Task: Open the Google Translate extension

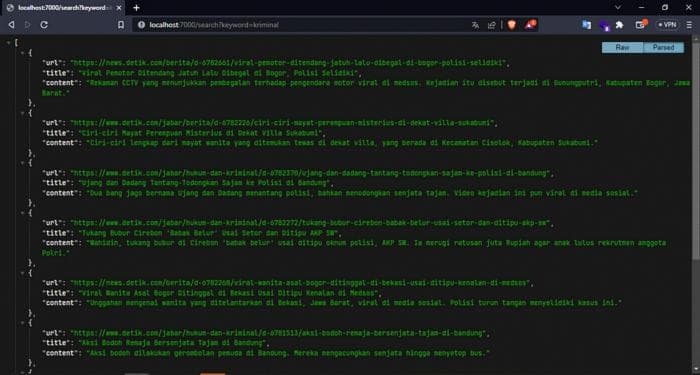Action: (587, 25)
